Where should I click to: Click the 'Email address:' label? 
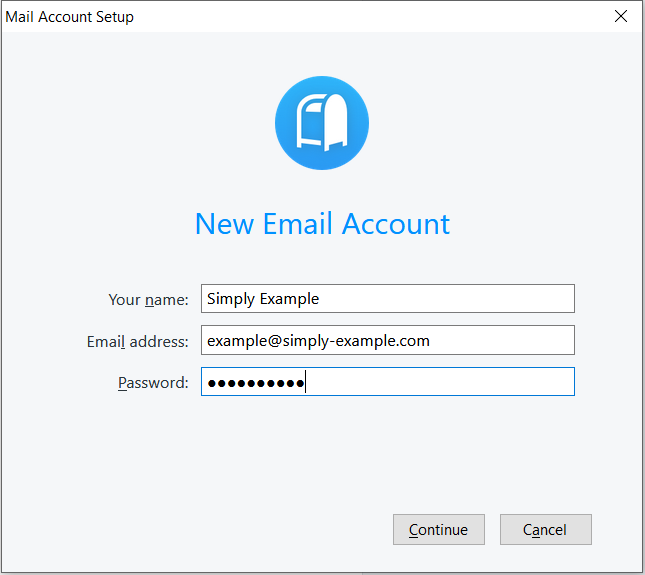tap(137, 342)
